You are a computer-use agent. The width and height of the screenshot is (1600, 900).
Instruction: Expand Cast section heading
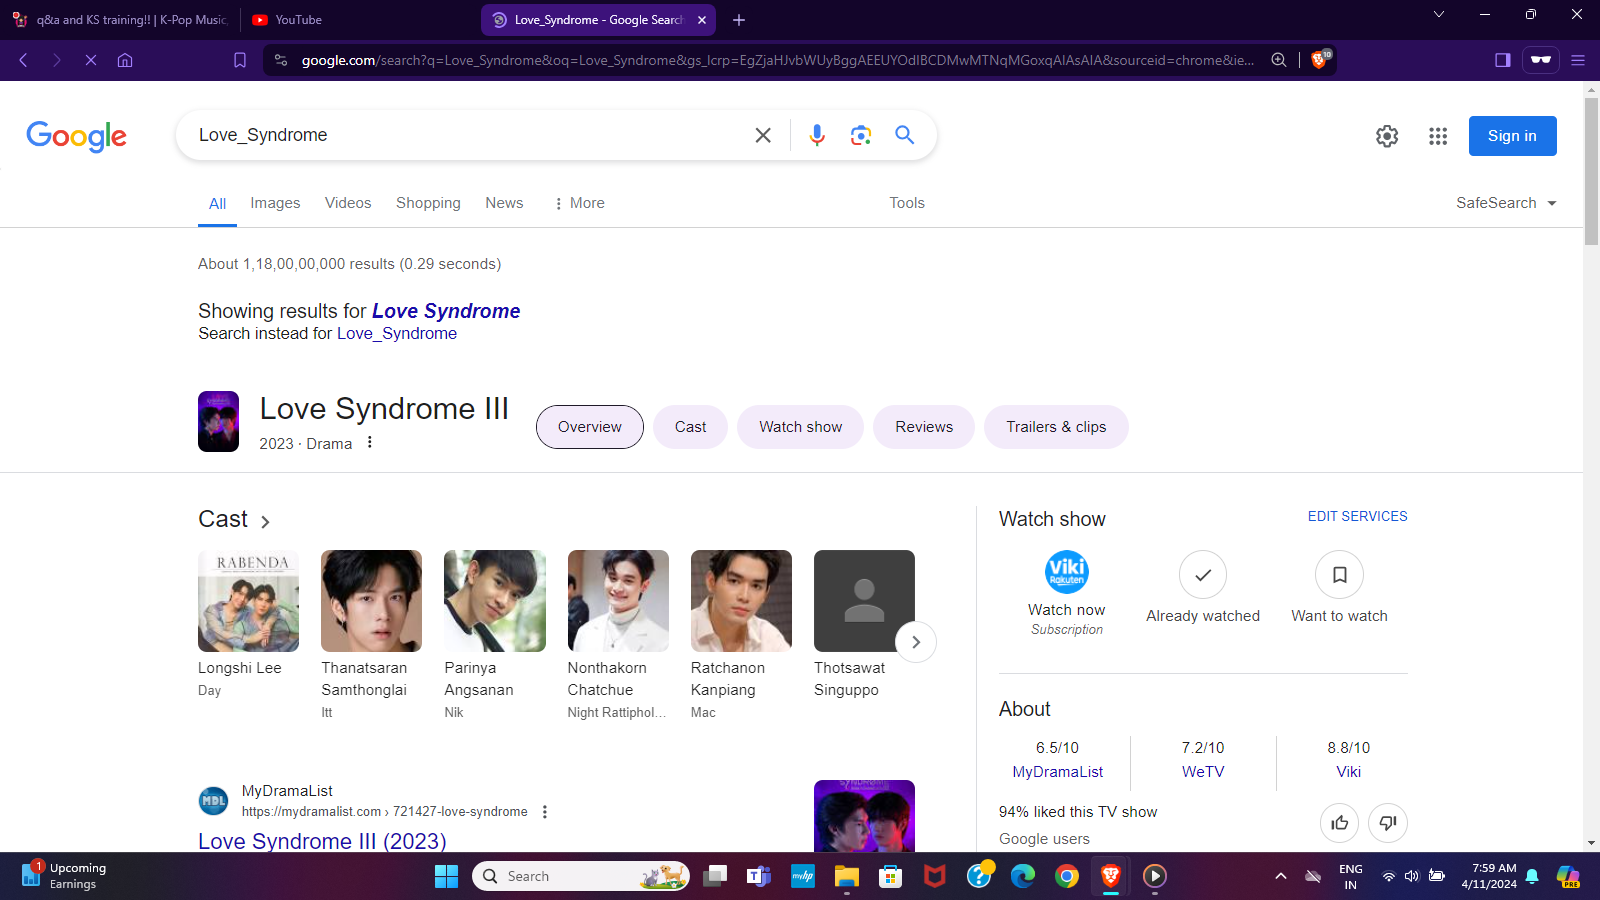point(234,519)
